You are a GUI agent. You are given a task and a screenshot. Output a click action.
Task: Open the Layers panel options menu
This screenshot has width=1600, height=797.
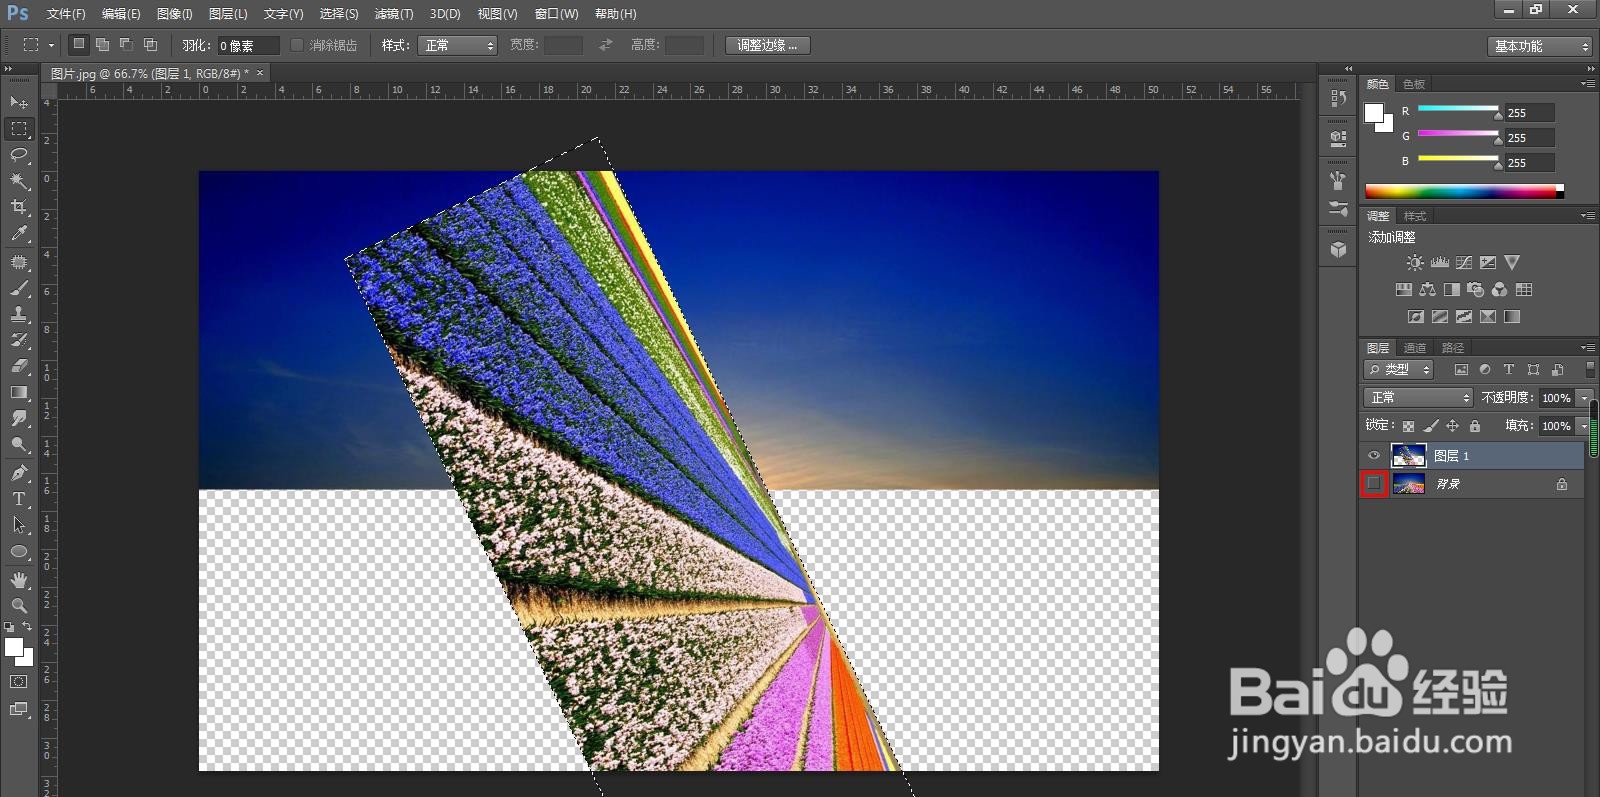[1587, 348]
